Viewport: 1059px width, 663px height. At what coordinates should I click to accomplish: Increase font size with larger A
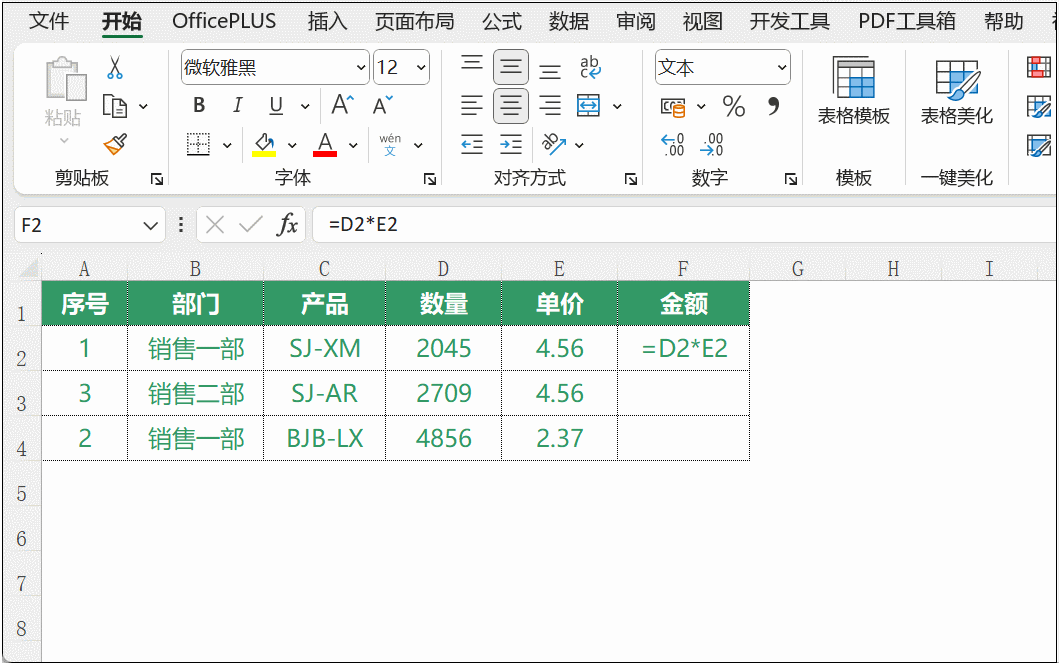click(x=342, y=105)
